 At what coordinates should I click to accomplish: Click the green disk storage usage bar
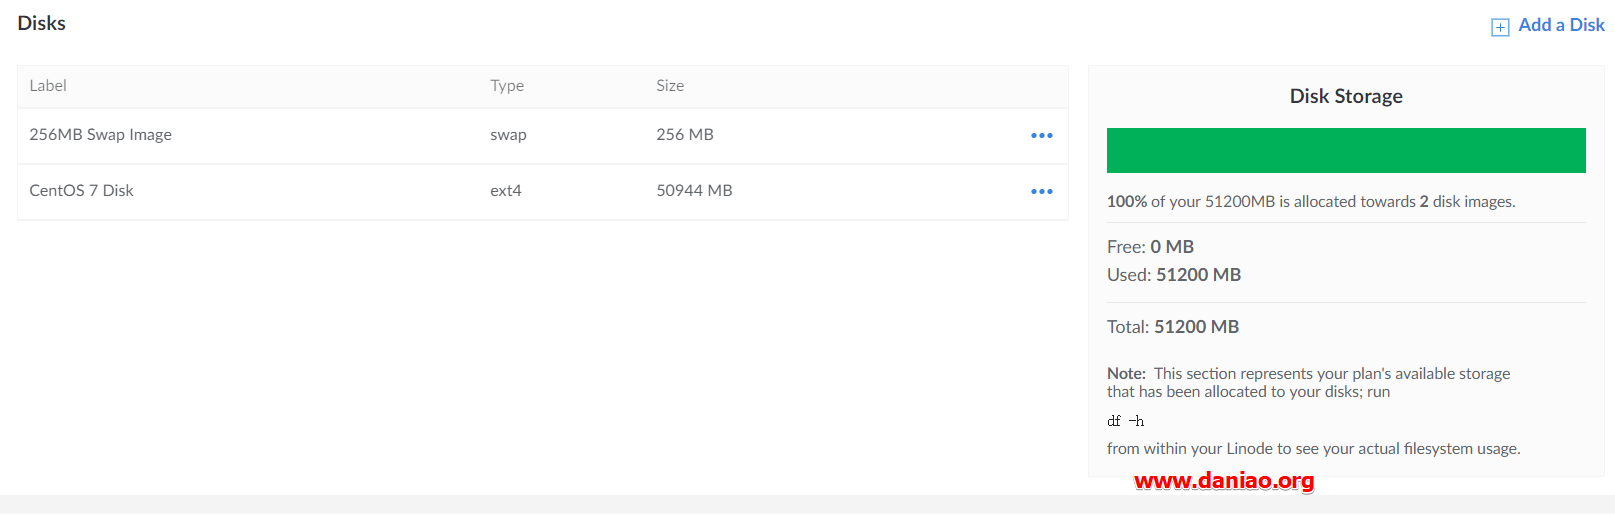tap(1346, 150)
